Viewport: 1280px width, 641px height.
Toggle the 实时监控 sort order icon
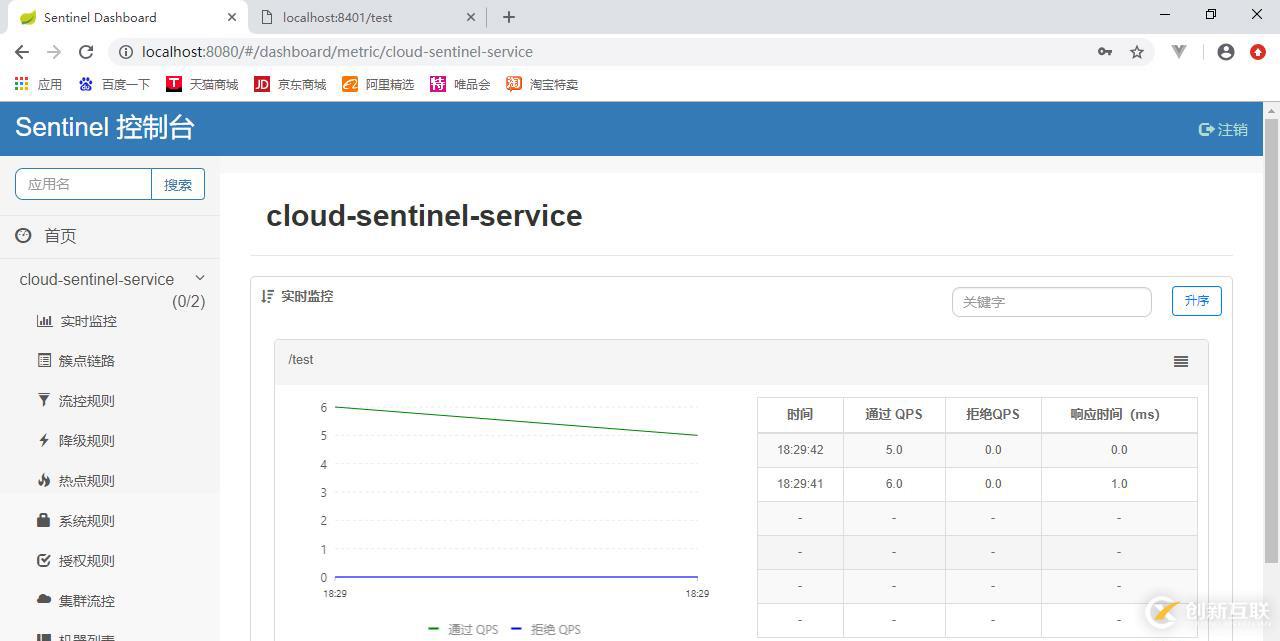click(x=267, y=296)
